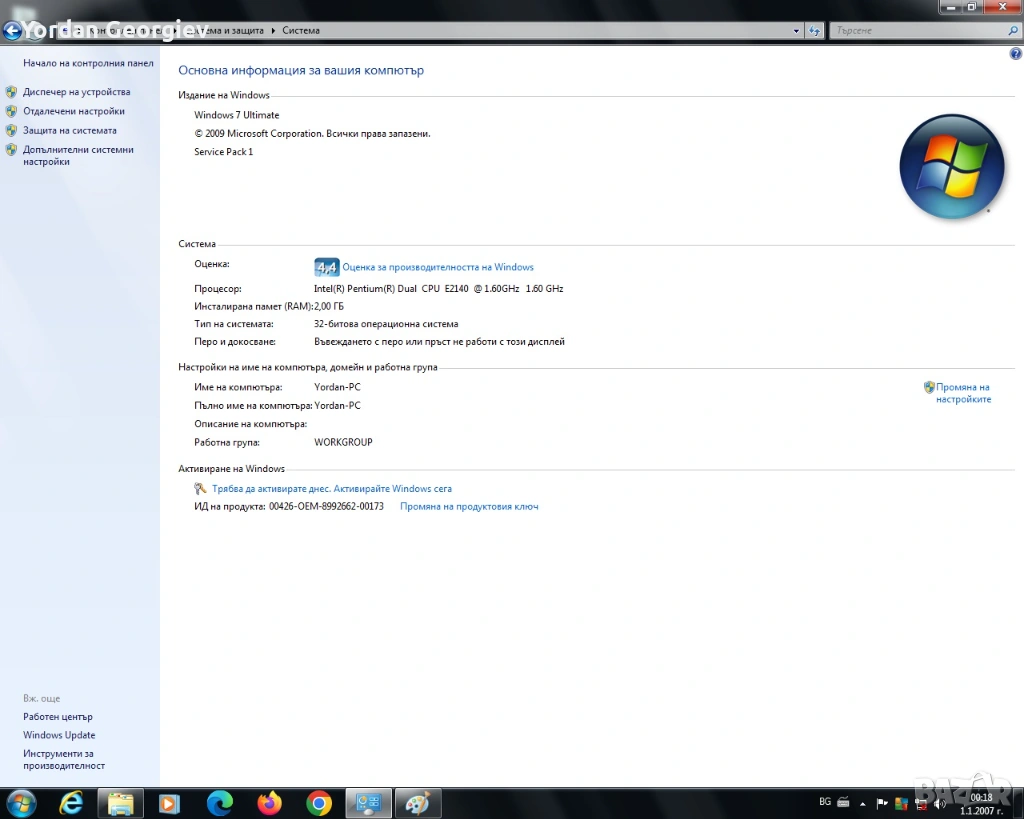Viewport: 1024px width, 819px height.
Task: Click into the Търсене search field
Action: (915, 31)
